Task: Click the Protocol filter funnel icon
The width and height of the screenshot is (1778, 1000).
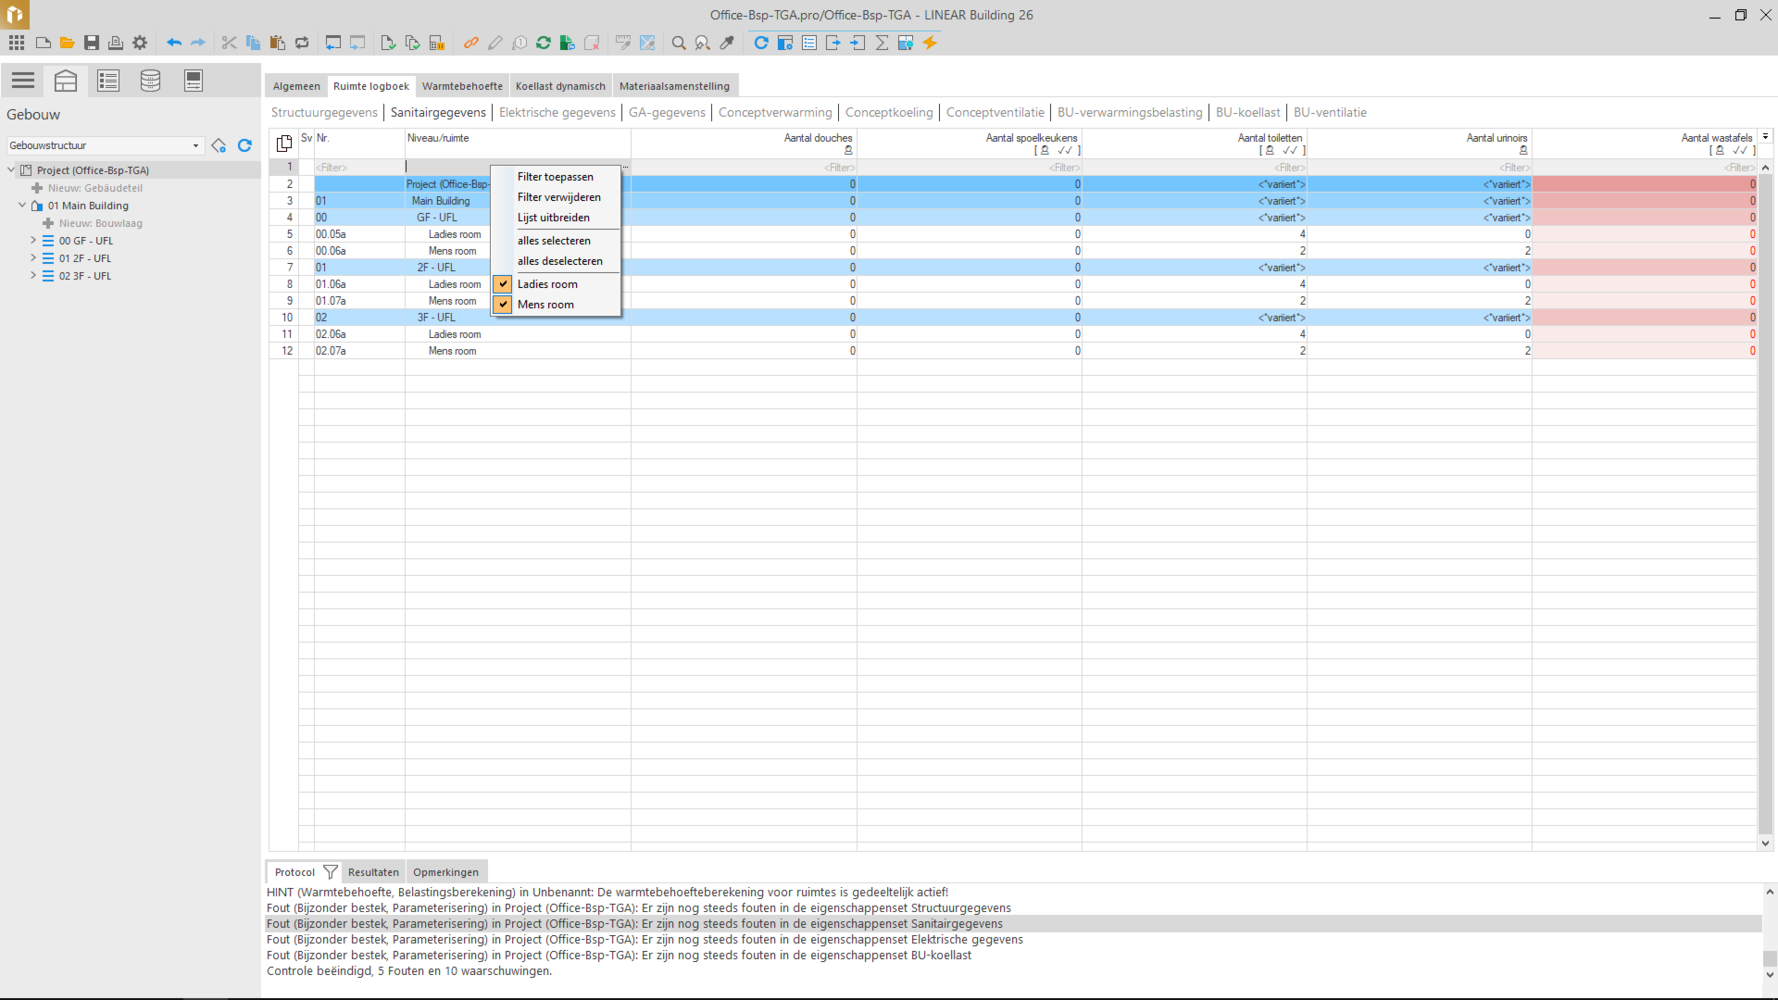Action: [330, 872]
